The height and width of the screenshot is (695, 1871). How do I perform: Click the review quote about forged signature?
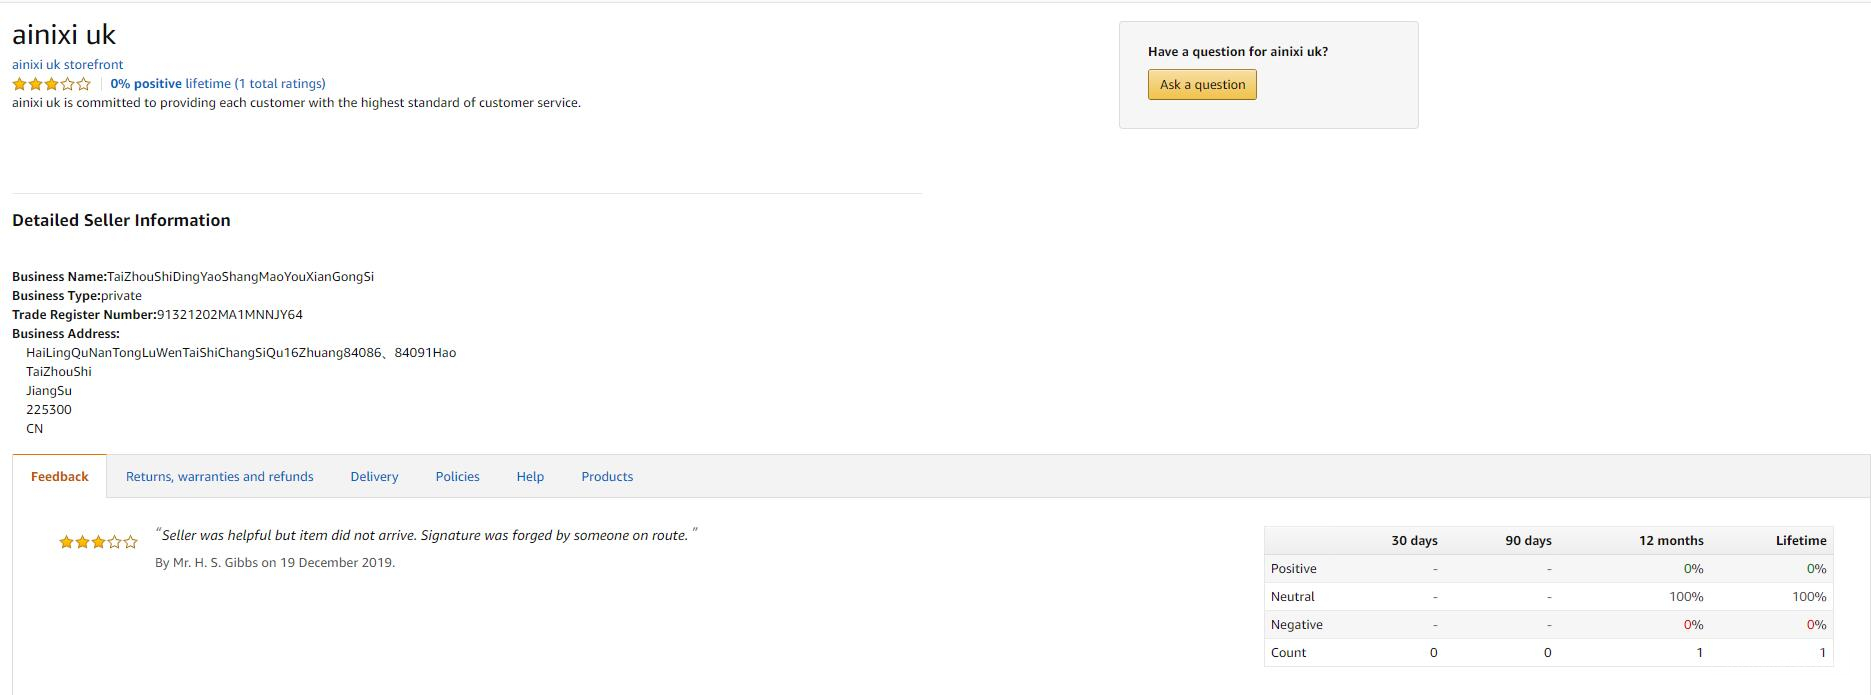click(x=425, y=536)
